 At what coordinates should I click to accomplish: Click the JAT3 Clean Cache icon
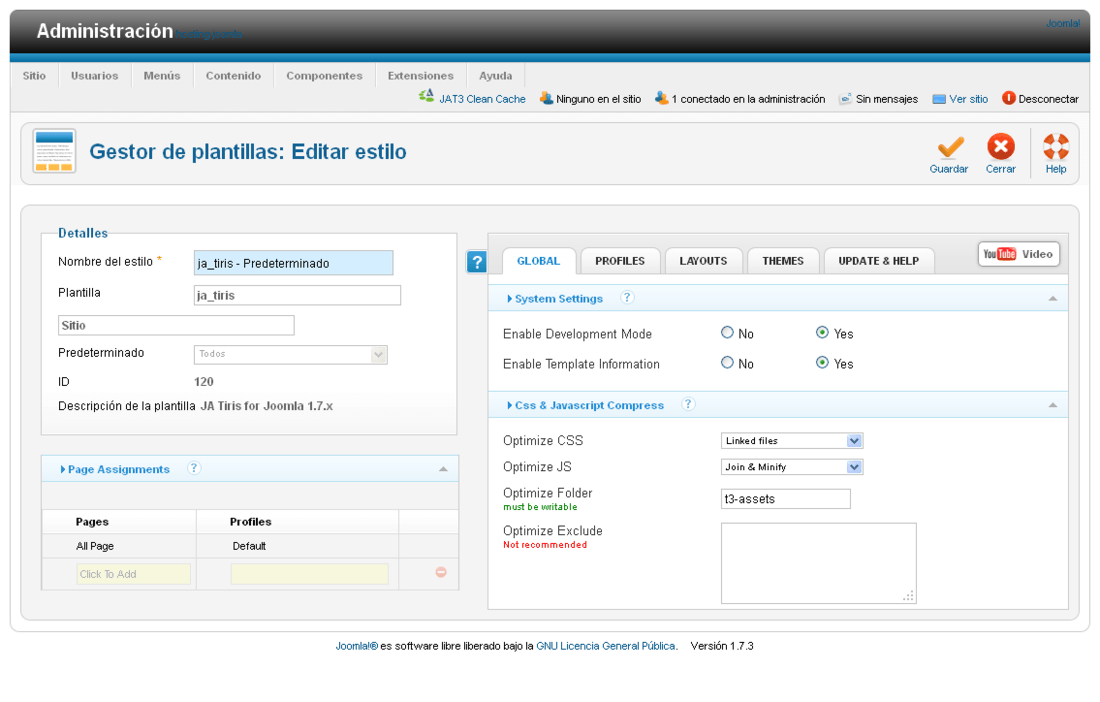[x=427, y=97]
